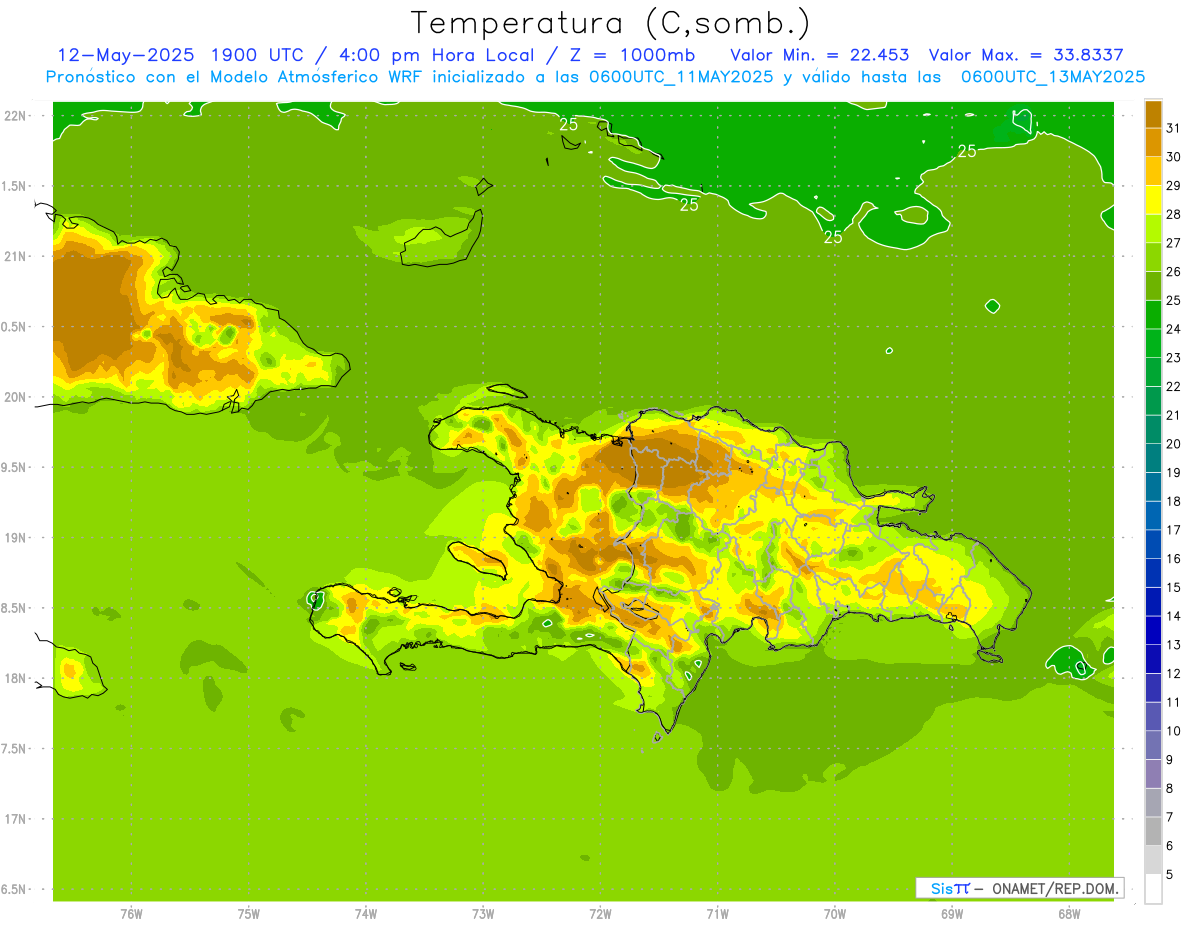Viewport: 1200px width, 927px height.
Task: Select the 25 label on the color scale
Action: tap(1174, 300)
